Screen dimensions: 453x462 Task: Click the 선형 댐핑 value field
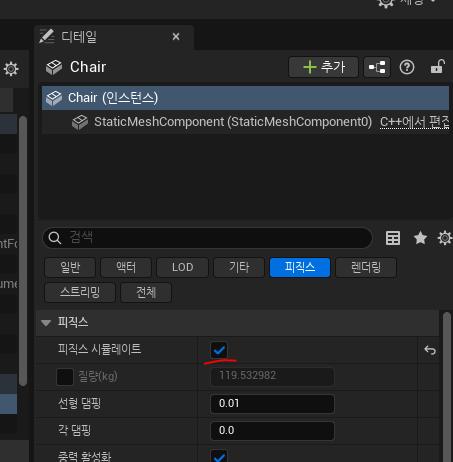pyautogui.click(x=272, y=404)
